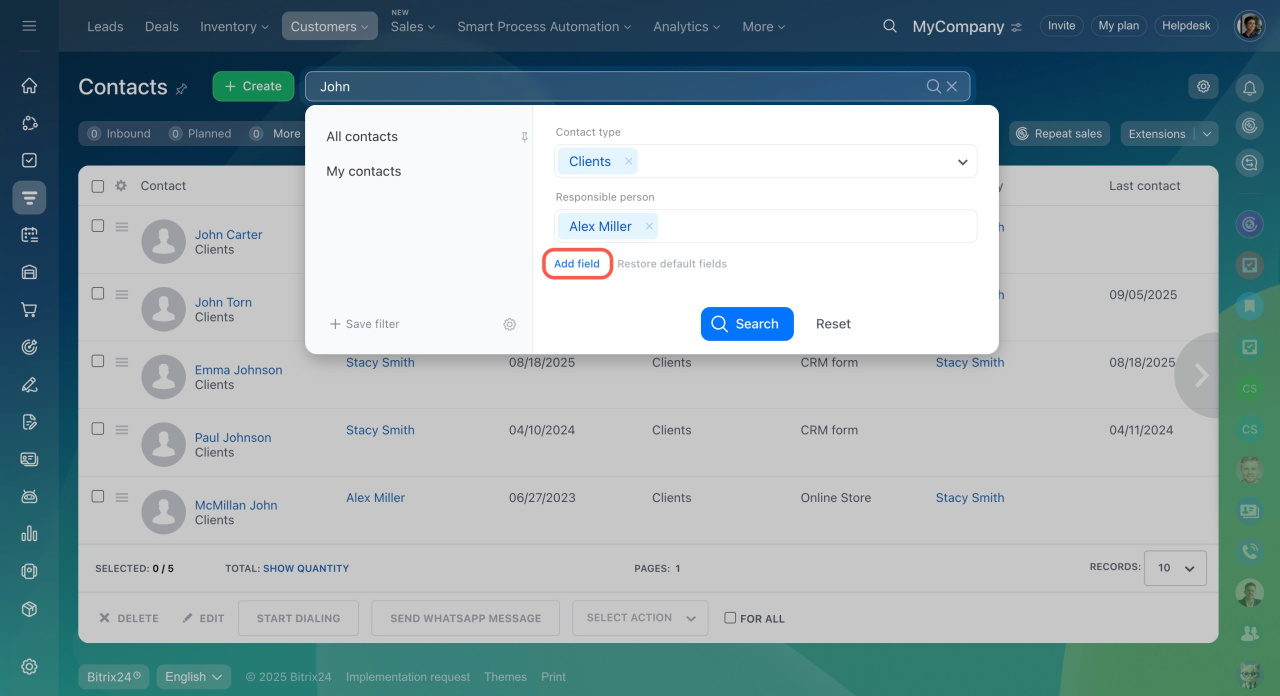This screenshot has height=696, width=1280.
Task: Open the Analytics menu
Action: (687, 27)
